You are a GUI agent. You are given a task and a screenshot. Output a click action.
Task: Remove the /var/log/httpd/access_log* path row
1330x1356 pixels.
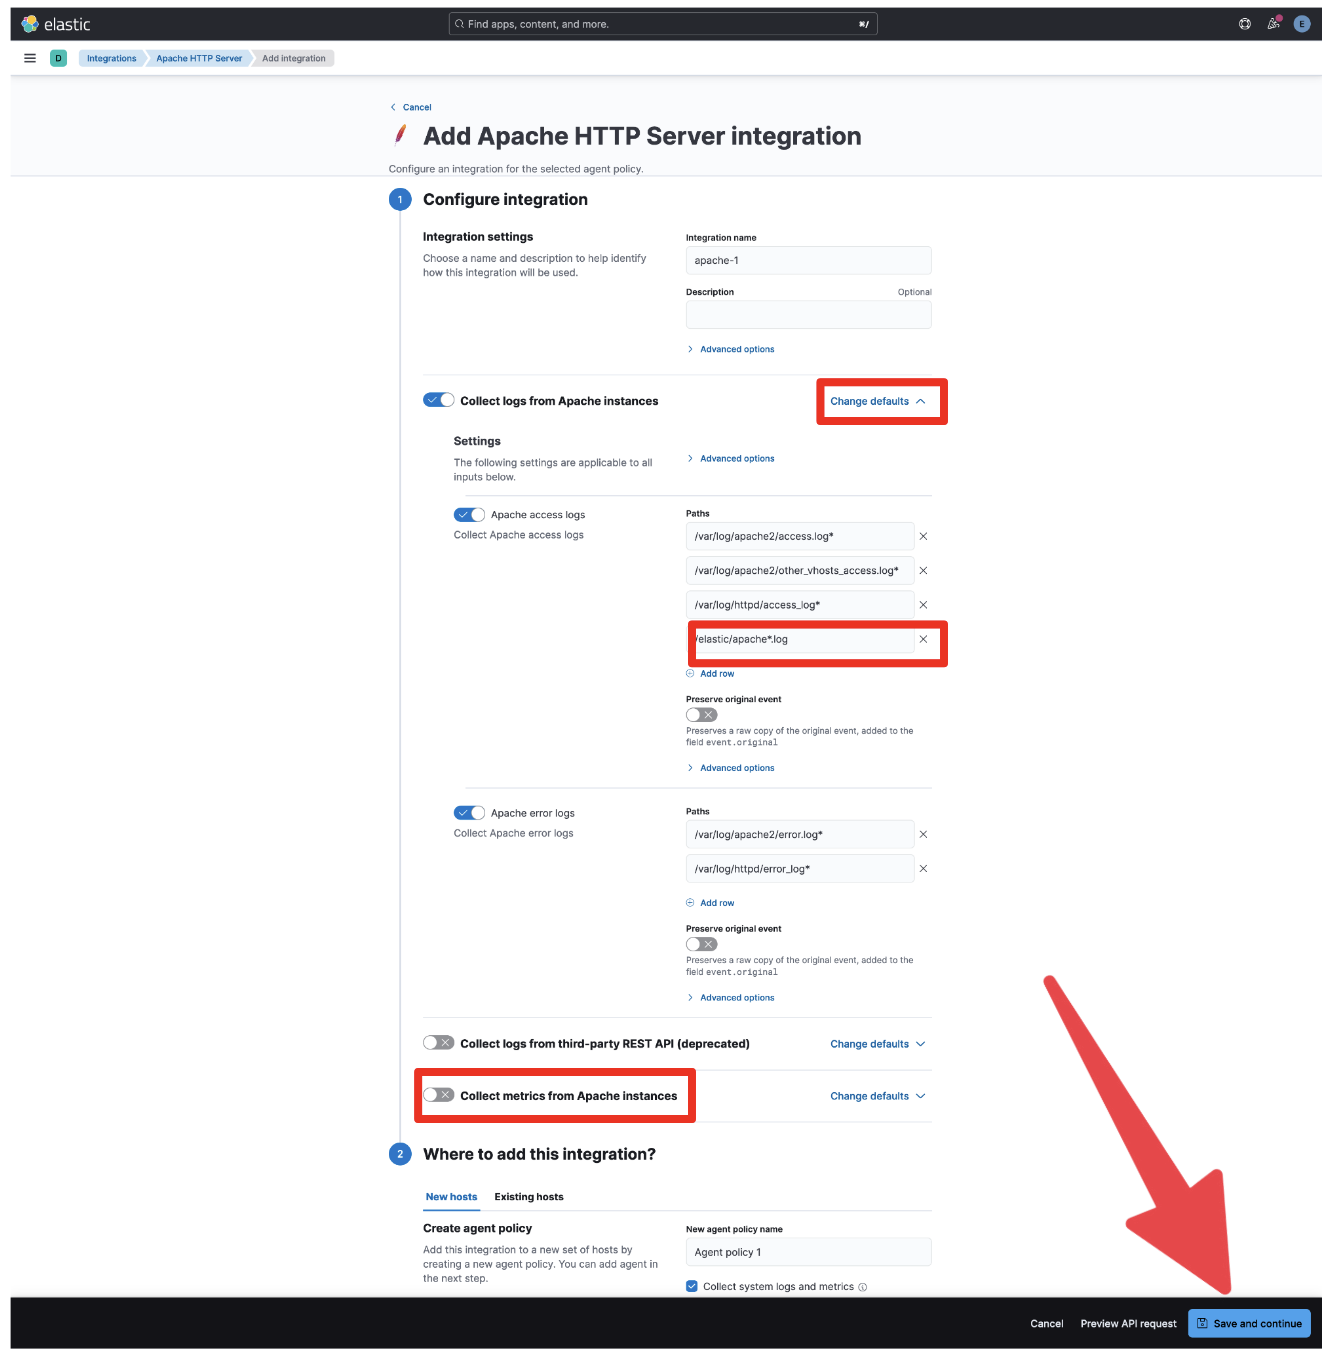click(923, 605)
